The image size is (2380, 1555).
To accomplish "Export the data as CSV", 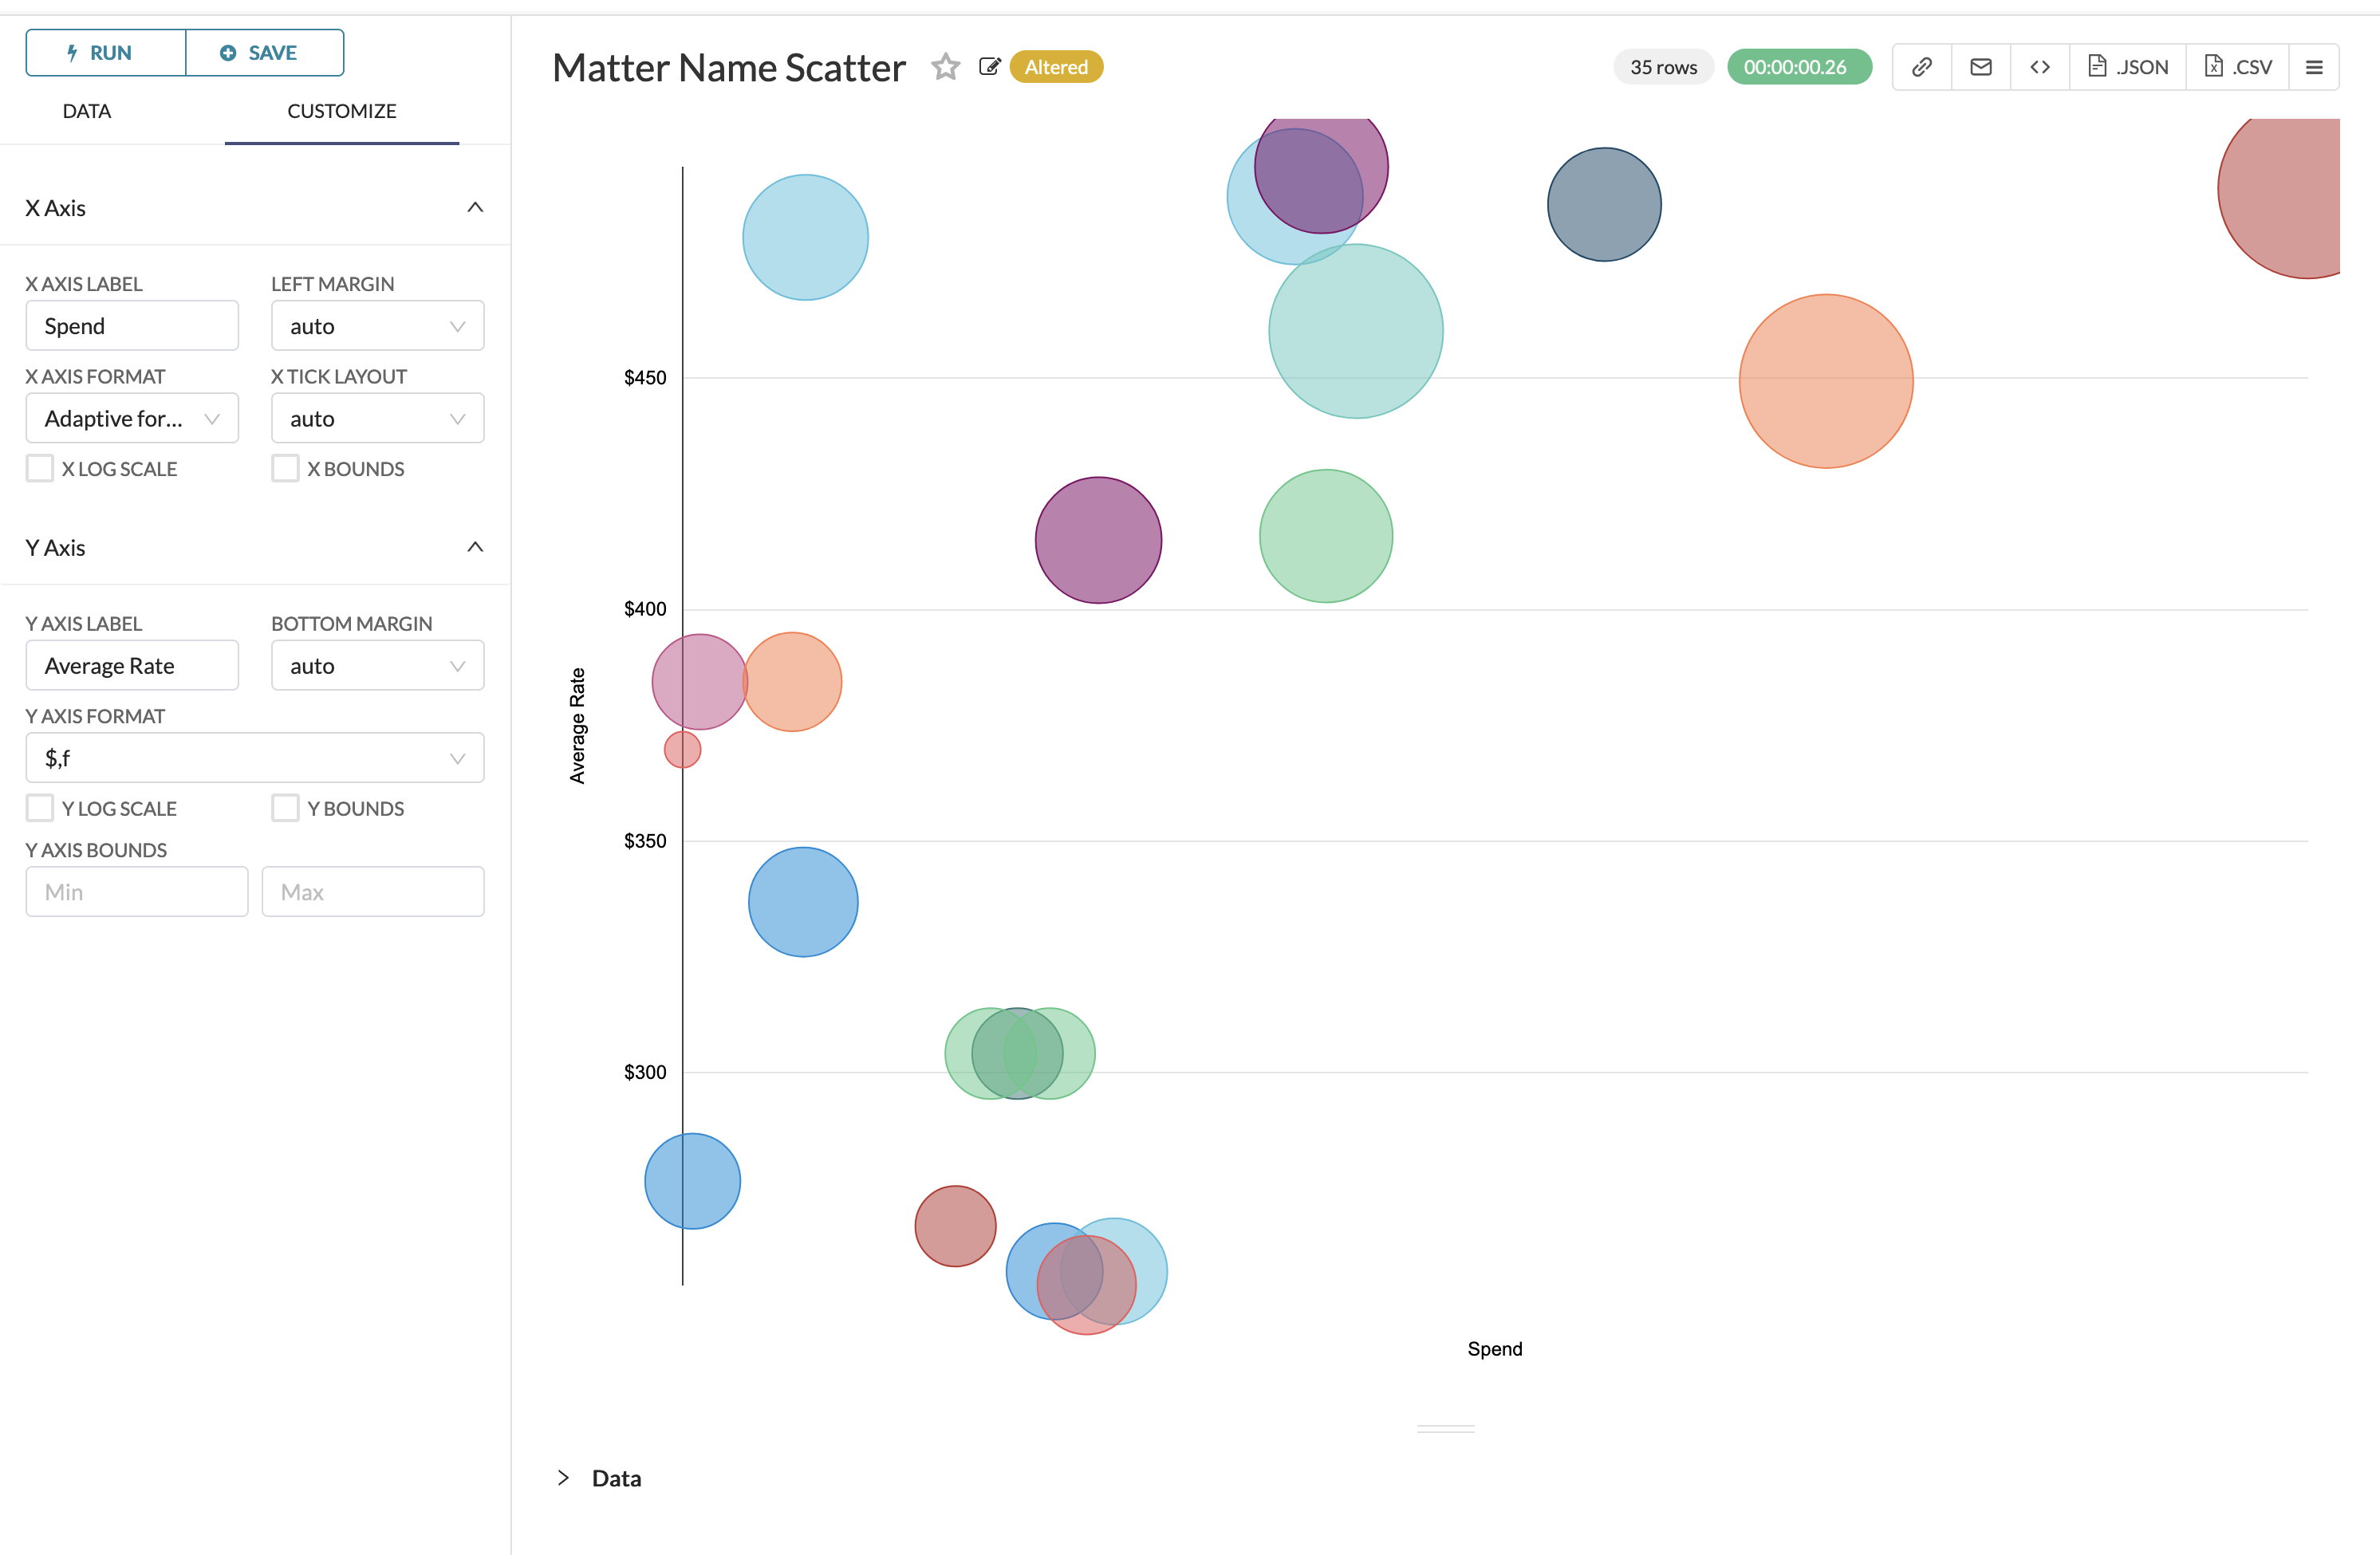I will point(2237,66).
